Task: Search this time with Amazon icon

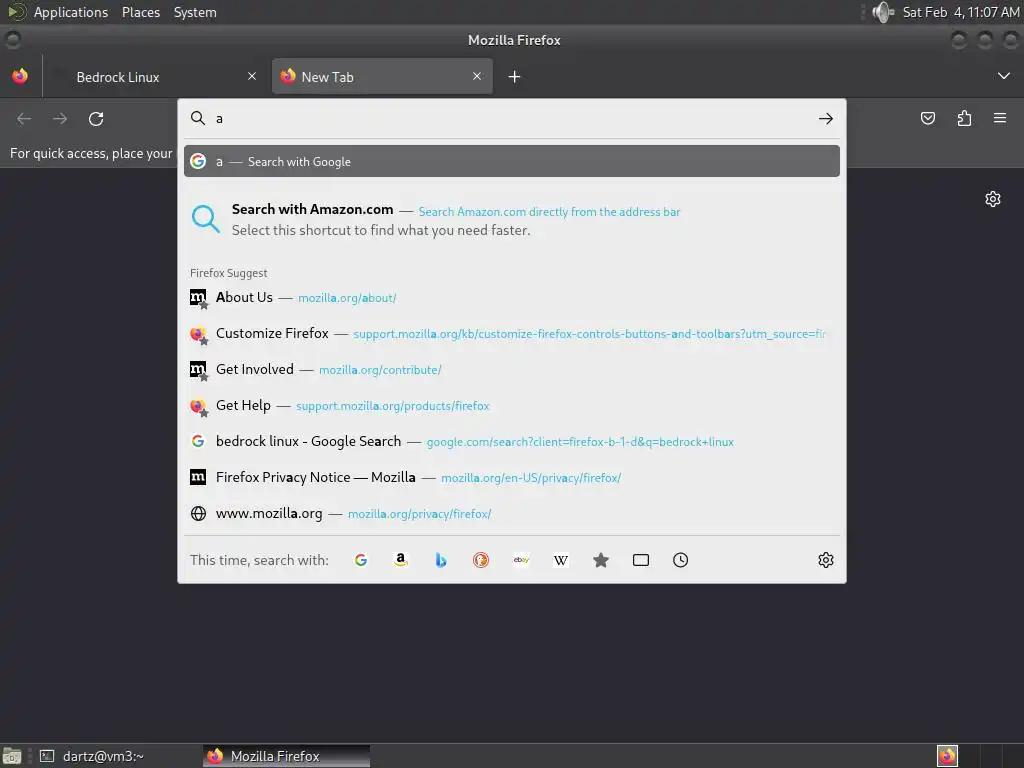Action: tap(401, 560)
